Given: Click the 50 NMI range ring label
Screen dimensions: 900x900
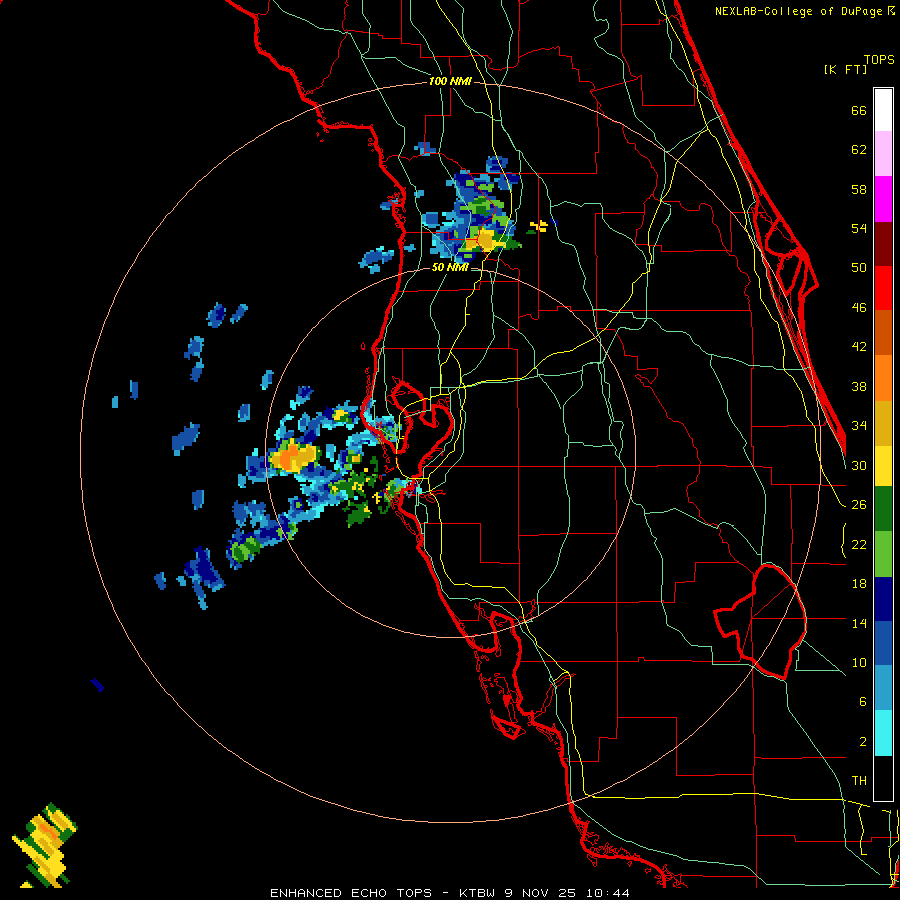Looking at the screenshot, I should pyautogui.click(x=449, y=267).
